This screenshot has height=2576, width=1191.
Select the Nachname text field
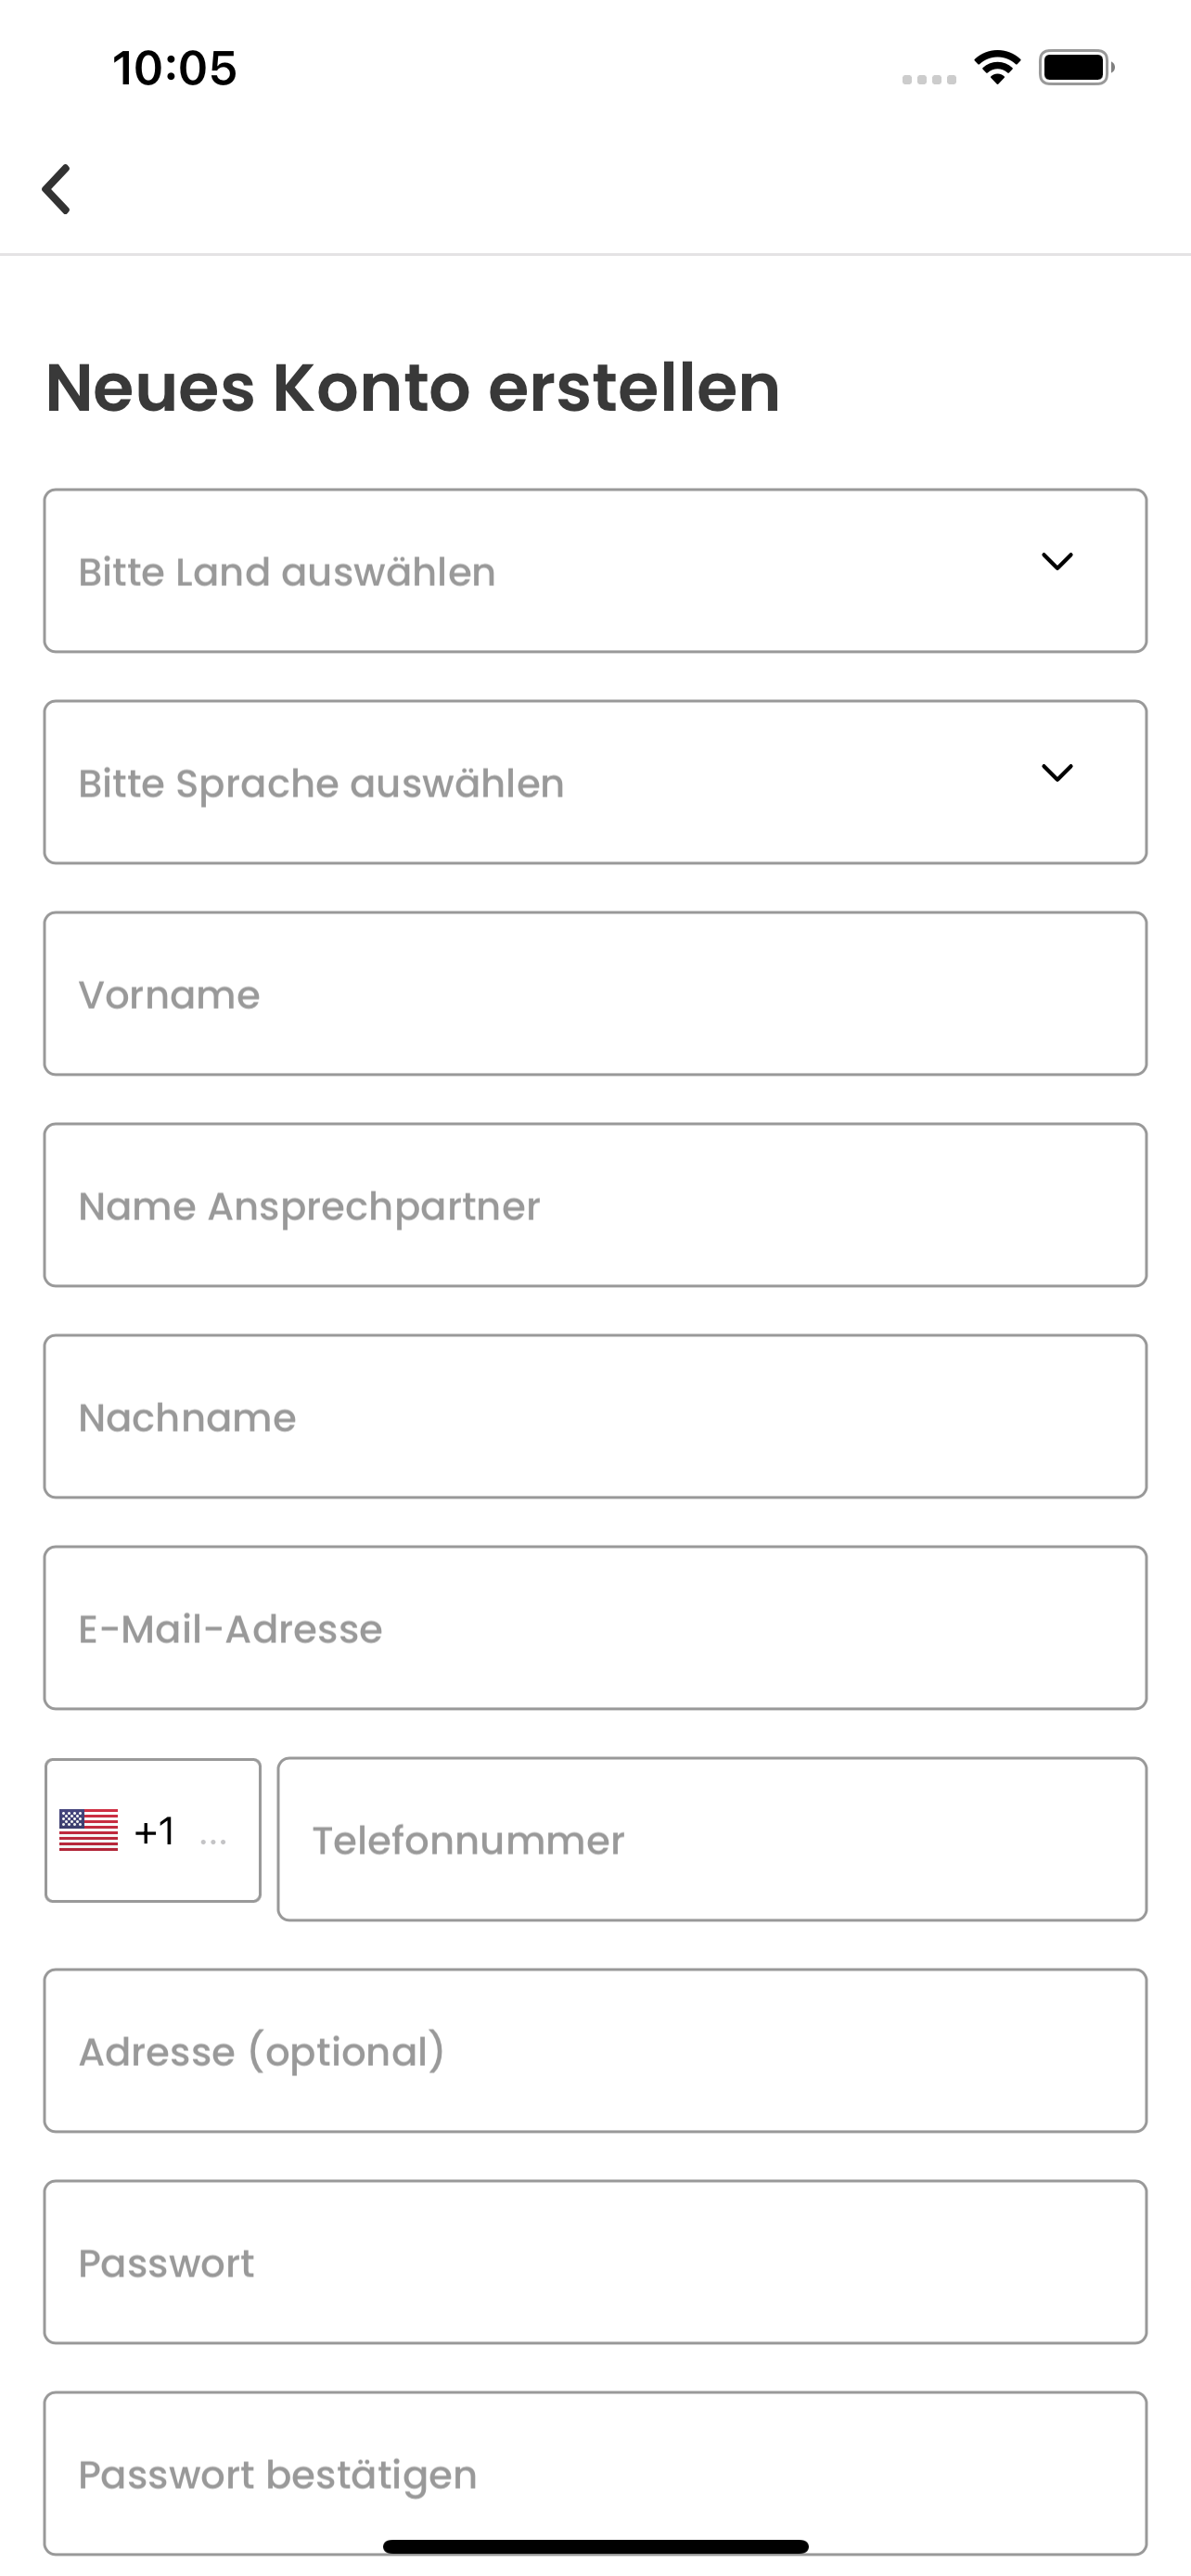(x=595, y=1416)
